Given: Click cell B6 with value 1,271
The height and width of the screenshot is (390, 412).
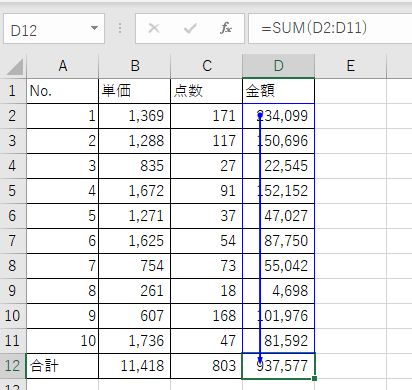Looking at the screenshot, I should coord(135,216).
